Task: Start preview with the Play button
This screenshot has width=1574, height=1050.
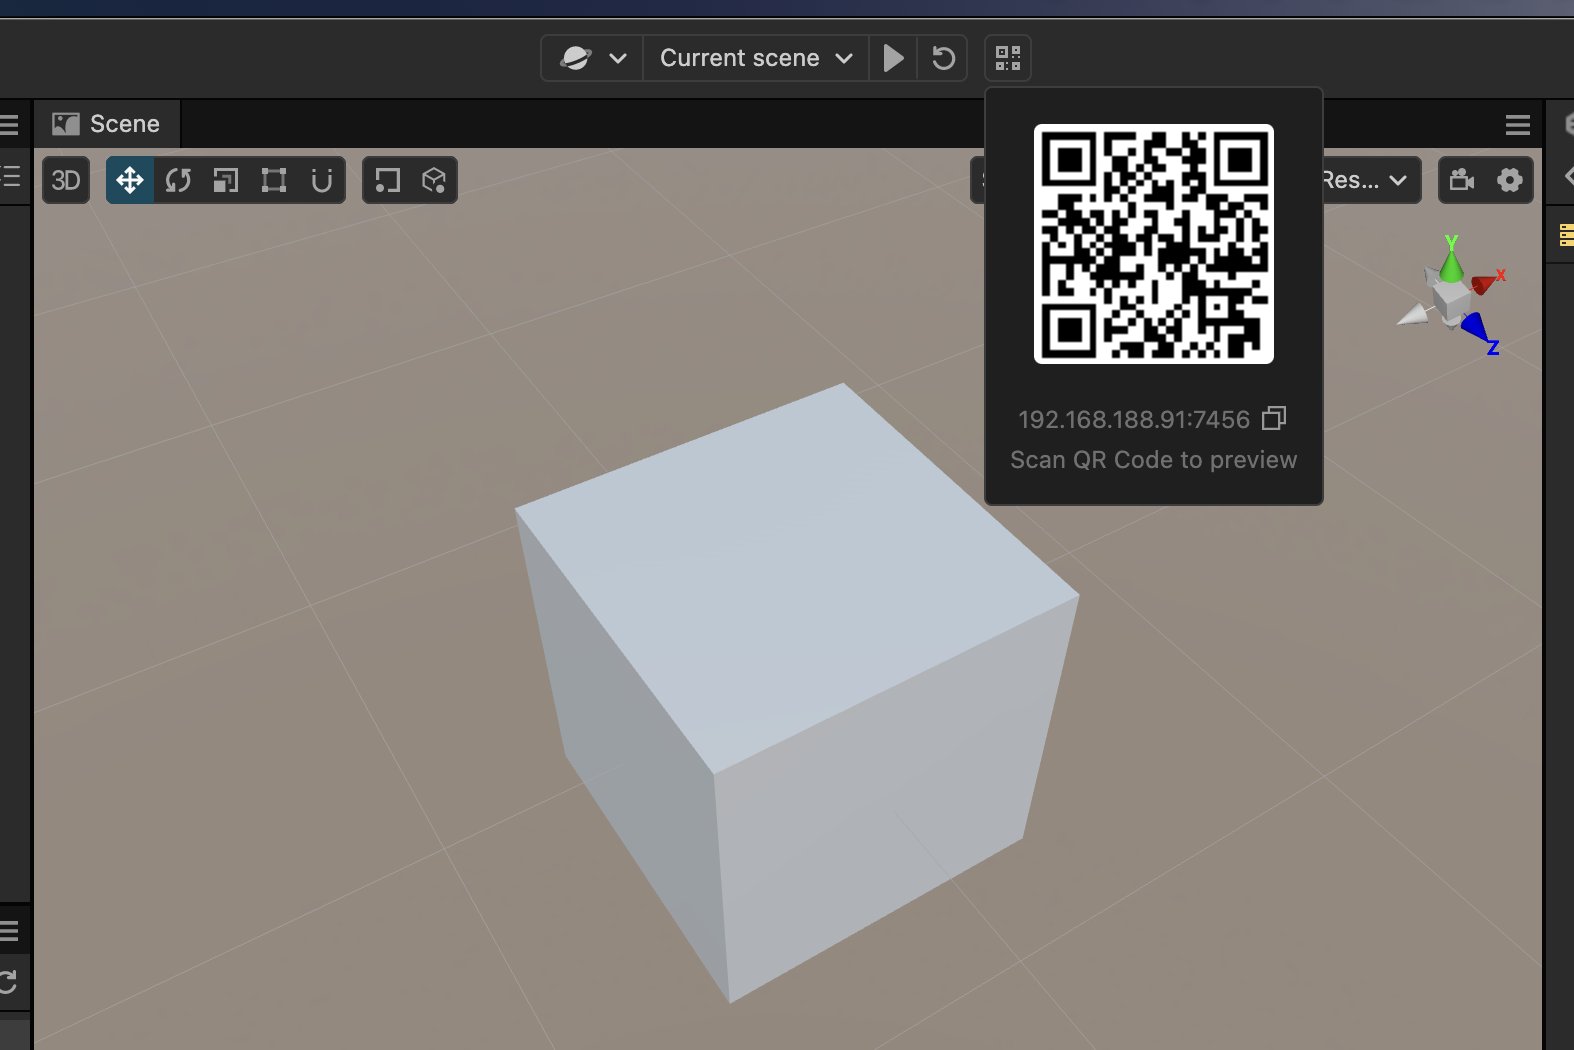Action: click(894, 58)
